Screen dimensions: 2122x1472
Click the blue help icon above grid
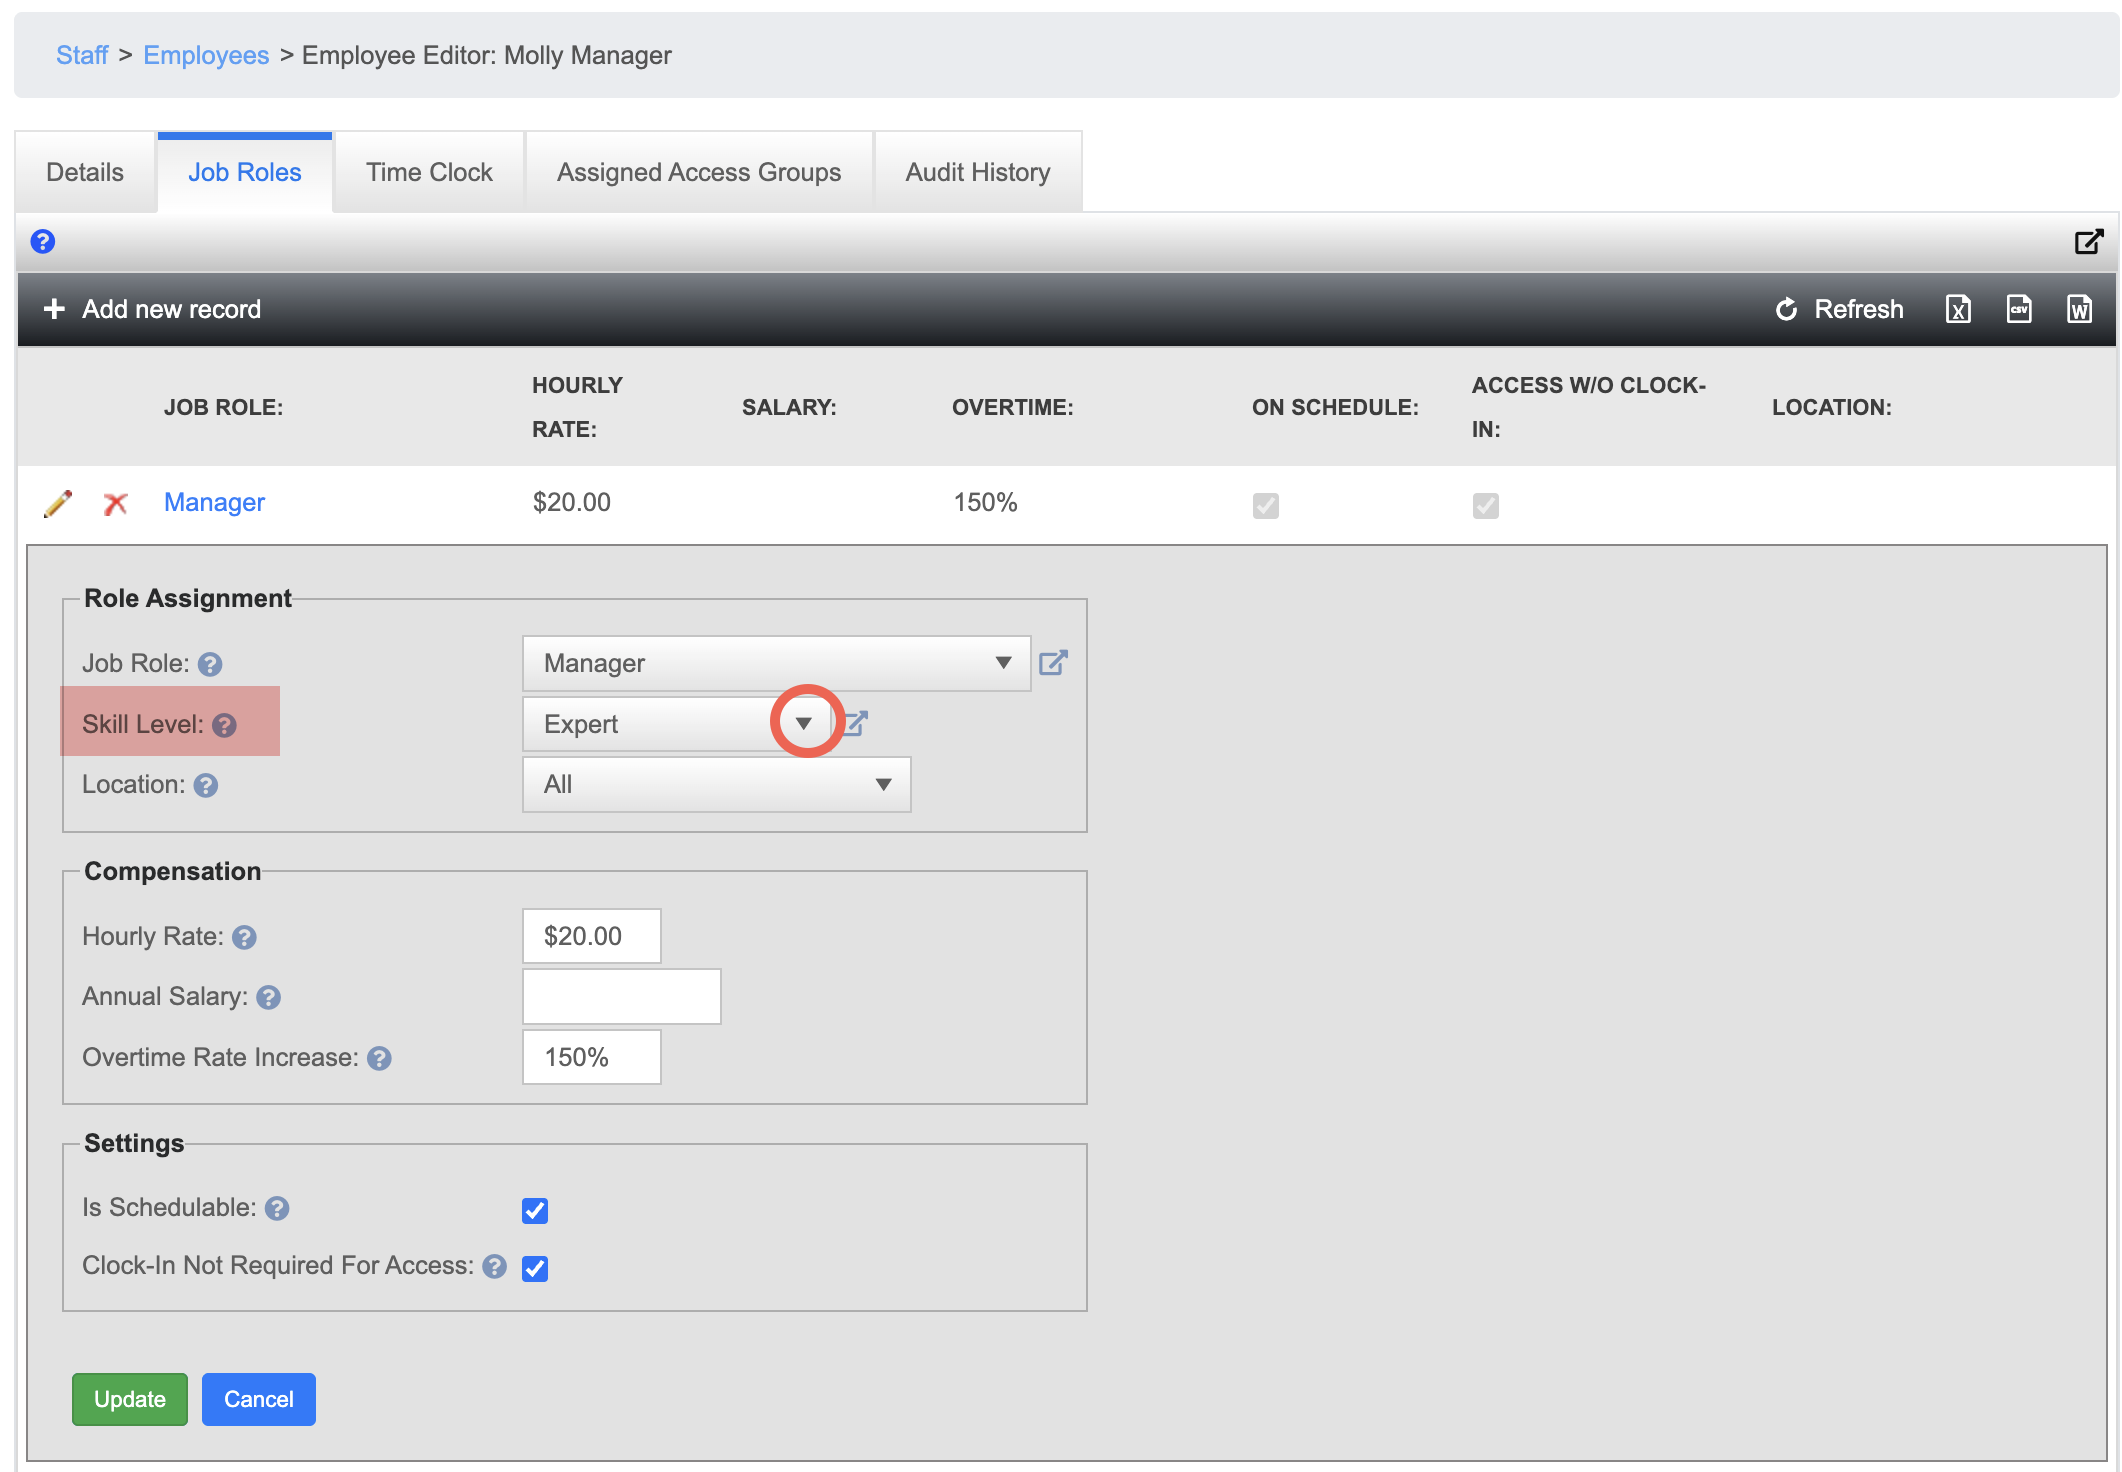pyautogui.click(x=43, y=241)
